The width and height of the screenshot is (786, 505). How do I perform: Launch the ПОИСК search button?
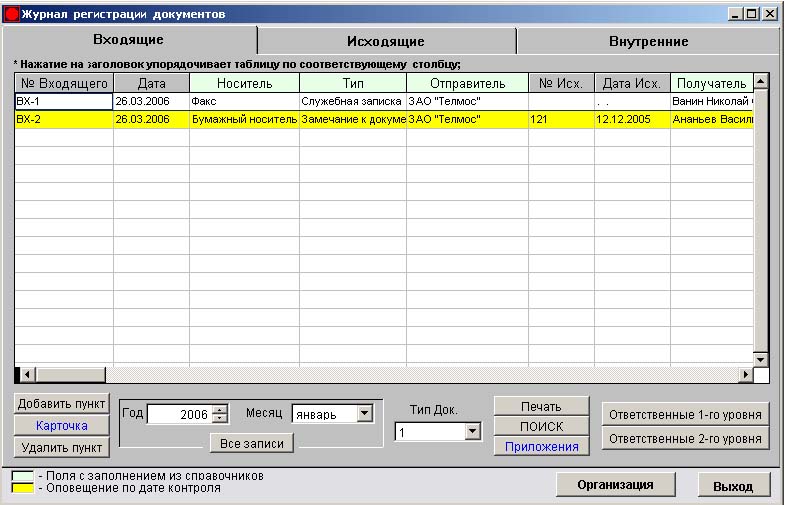pyautogui.click(x=542, y=426)
